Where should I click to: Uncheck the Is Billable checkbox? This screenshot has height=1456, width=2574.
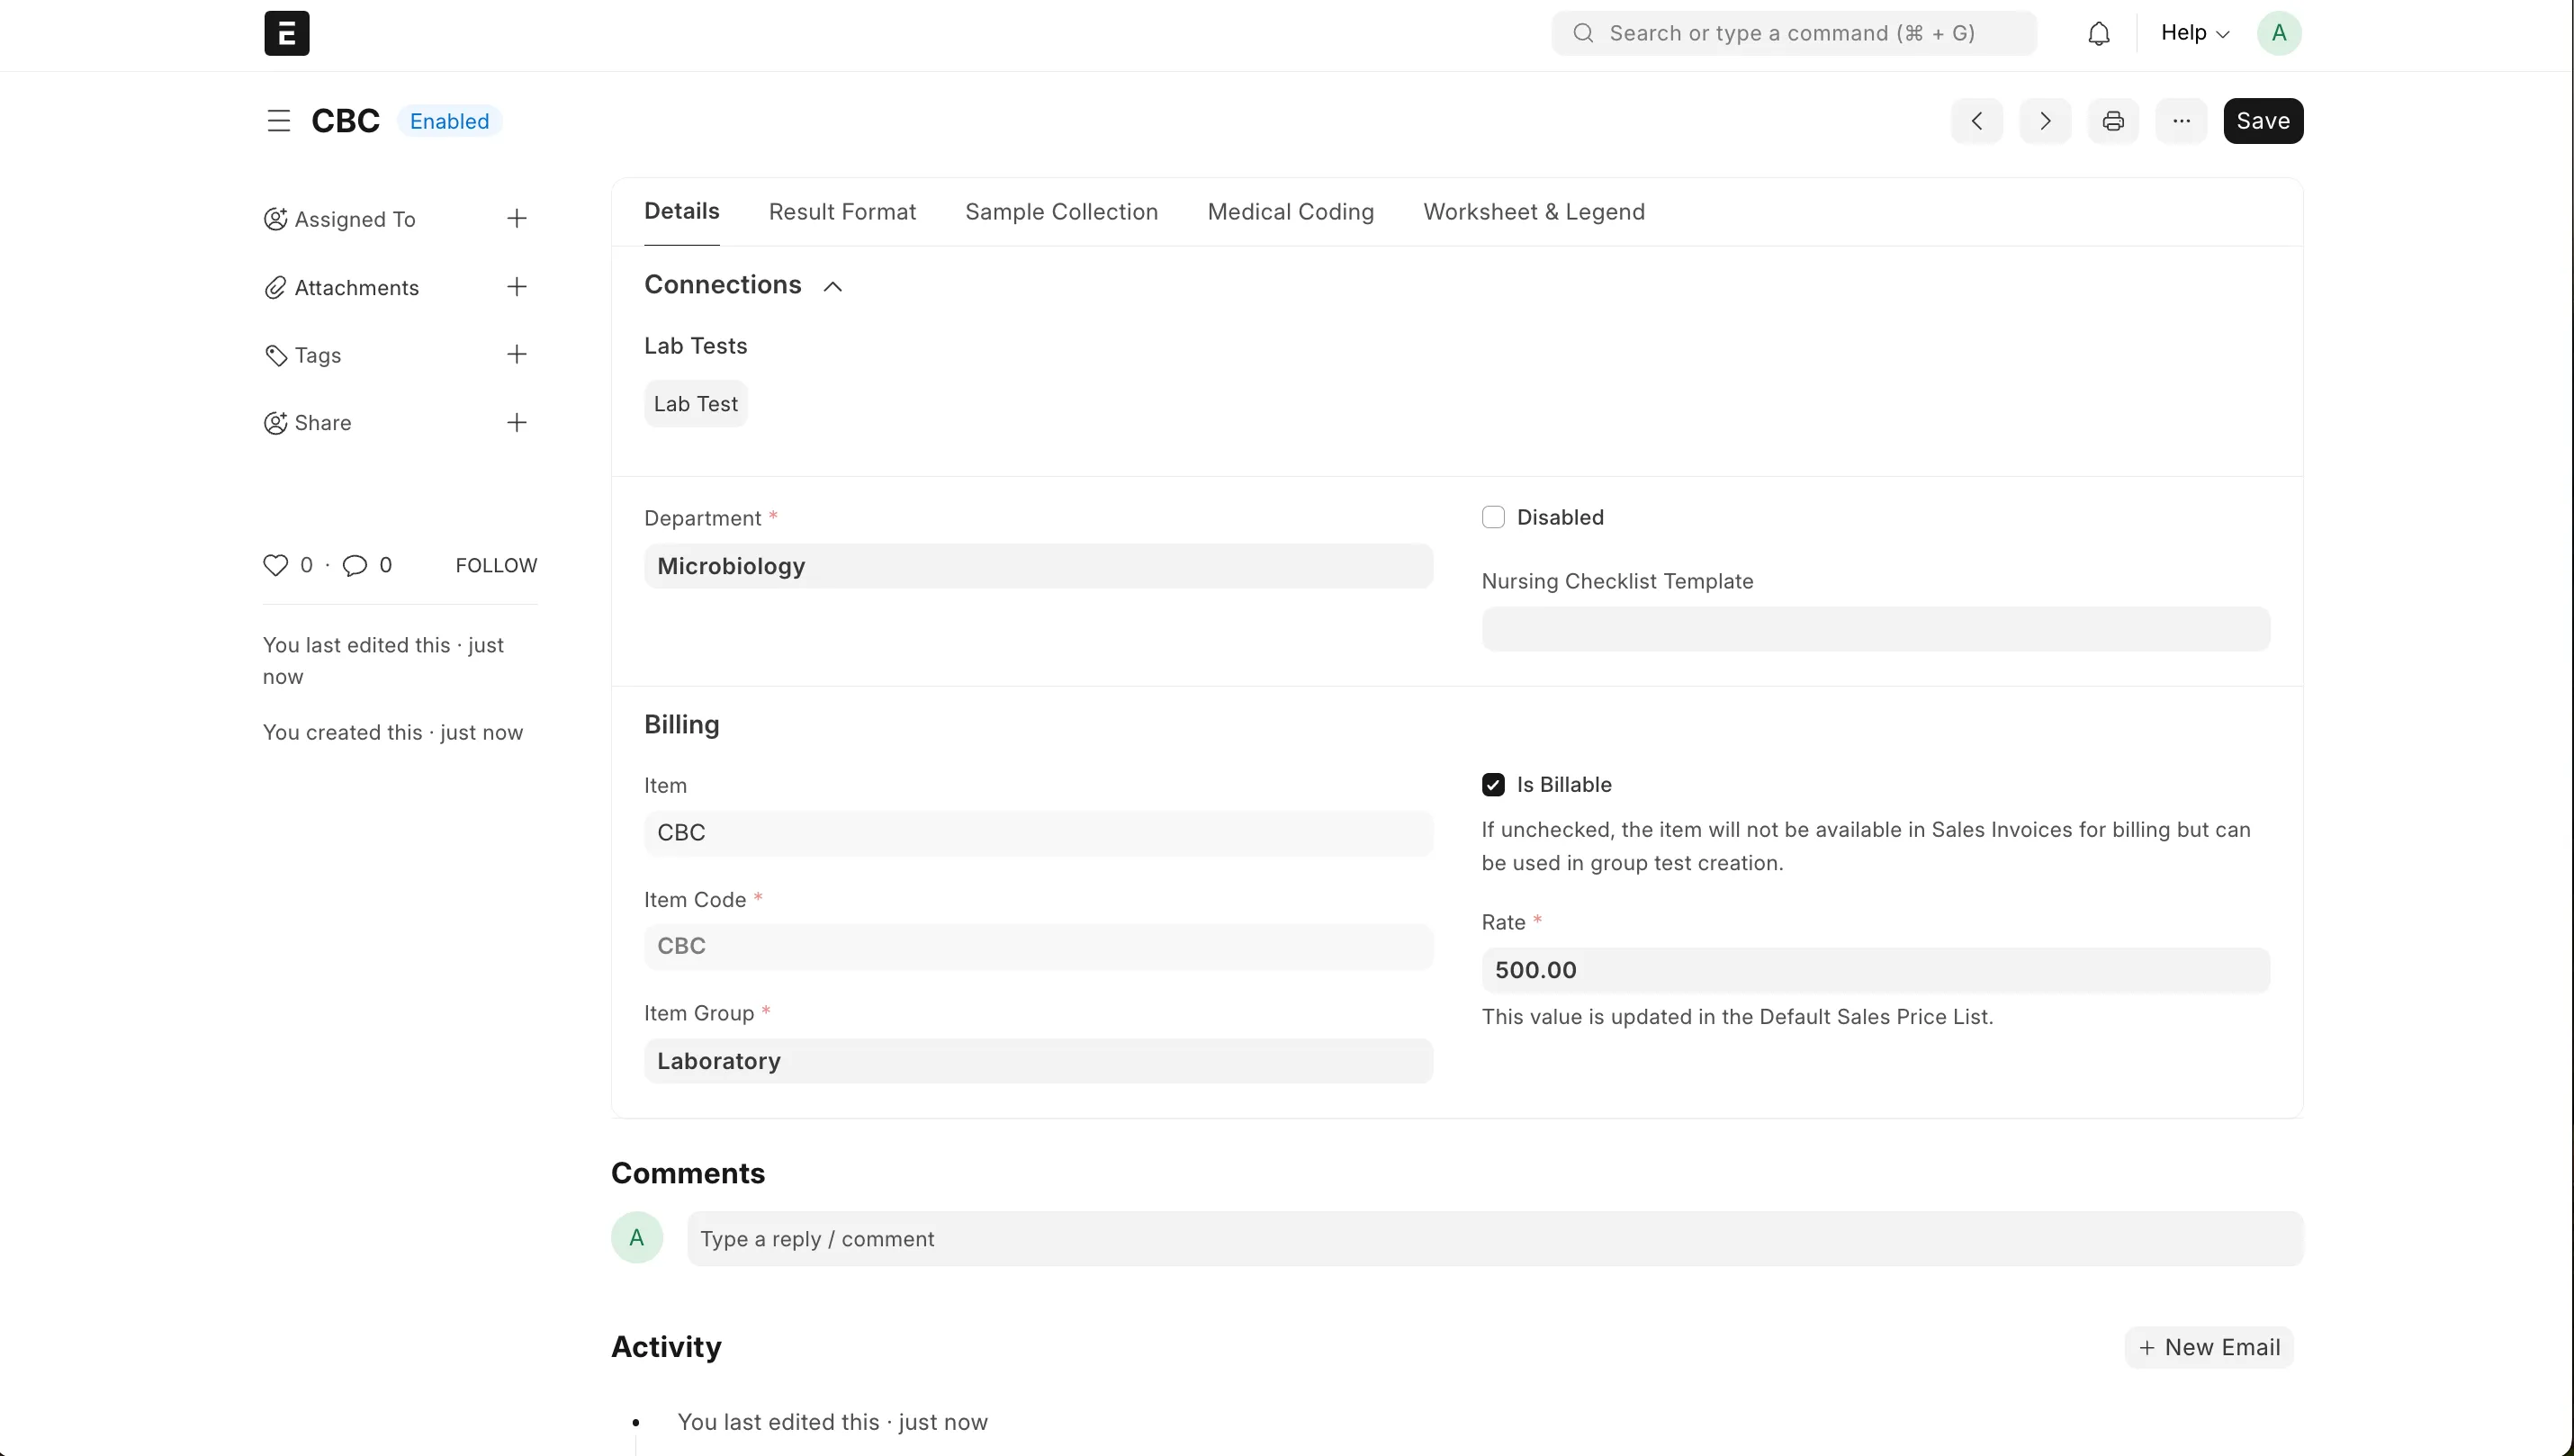pyautogui.click(x=1493, y=784)
